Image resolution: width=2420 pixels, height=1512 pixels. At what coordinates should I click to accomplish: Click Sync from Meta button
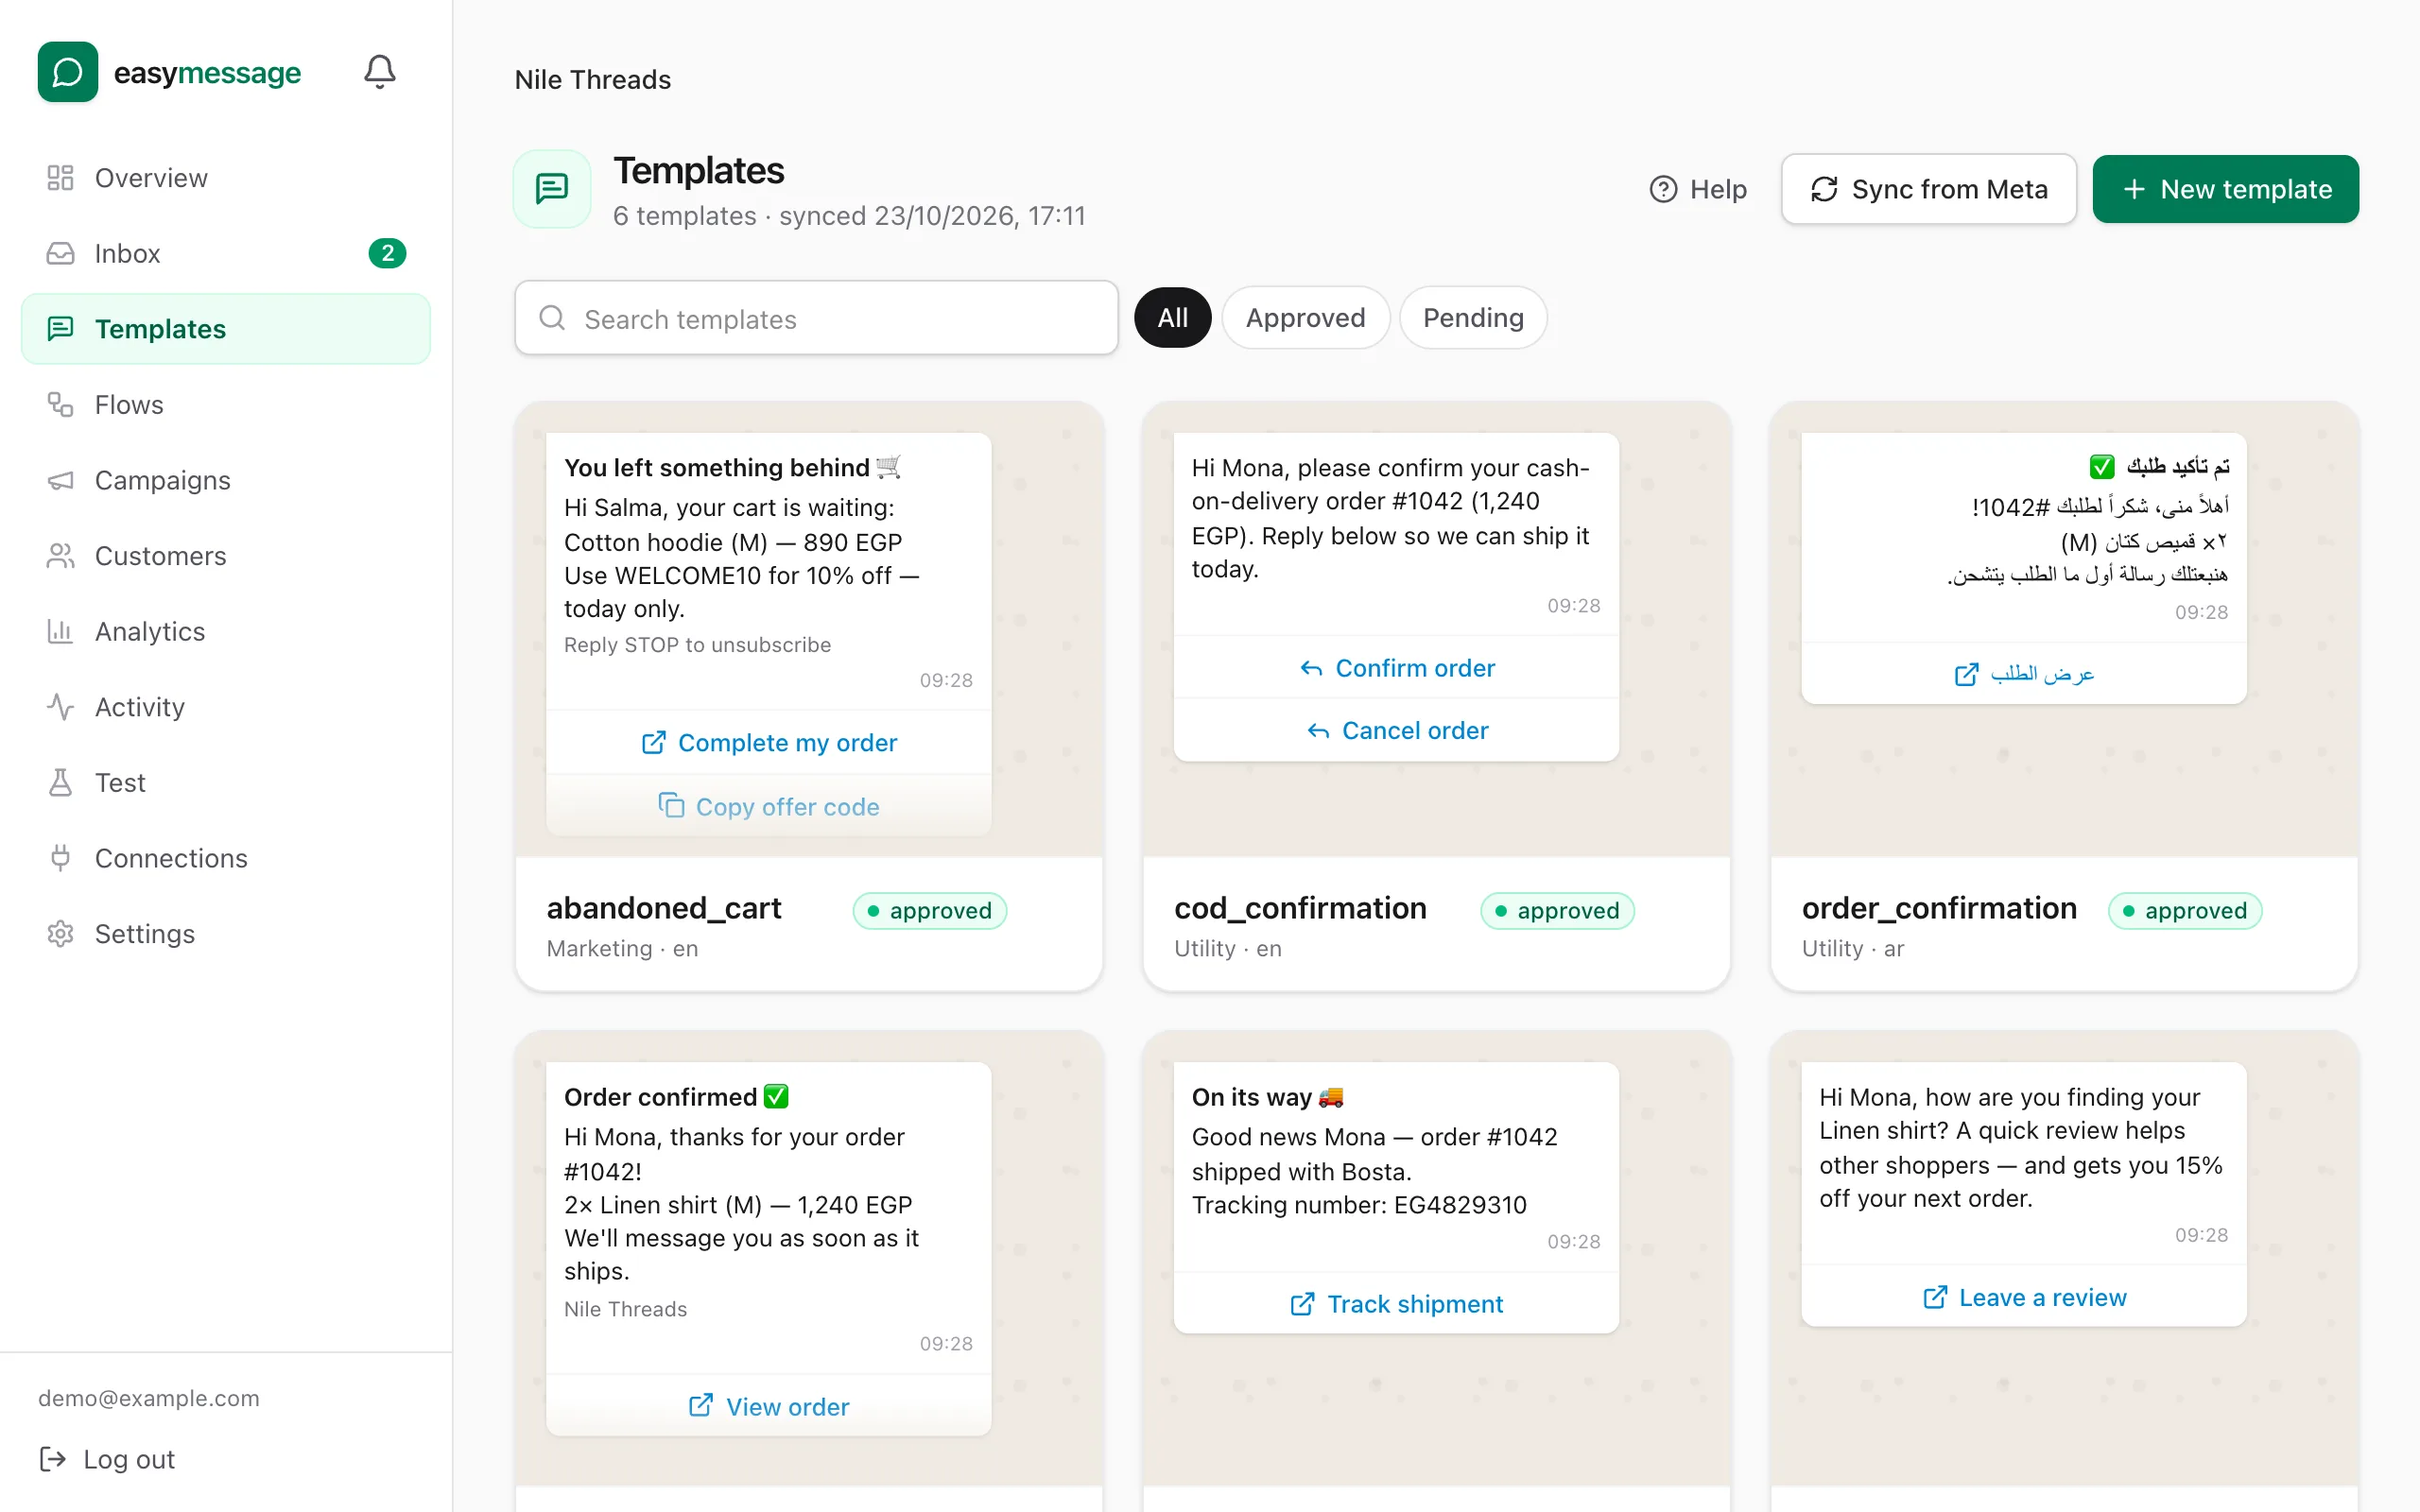(x=1928, y=189)
